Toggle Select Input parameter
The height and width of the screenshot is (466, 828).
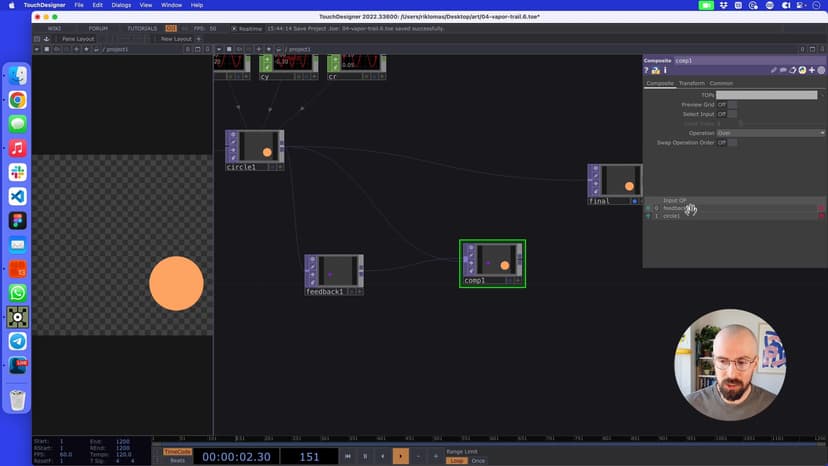pos(733,114)
